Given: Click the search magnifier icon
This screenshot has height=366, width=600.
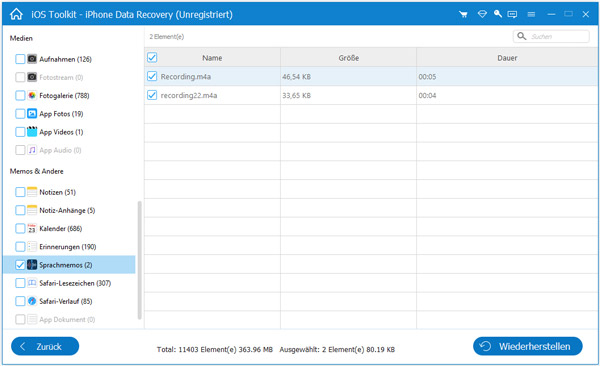Looking at the screenshot, I should (x=522, y=36).
